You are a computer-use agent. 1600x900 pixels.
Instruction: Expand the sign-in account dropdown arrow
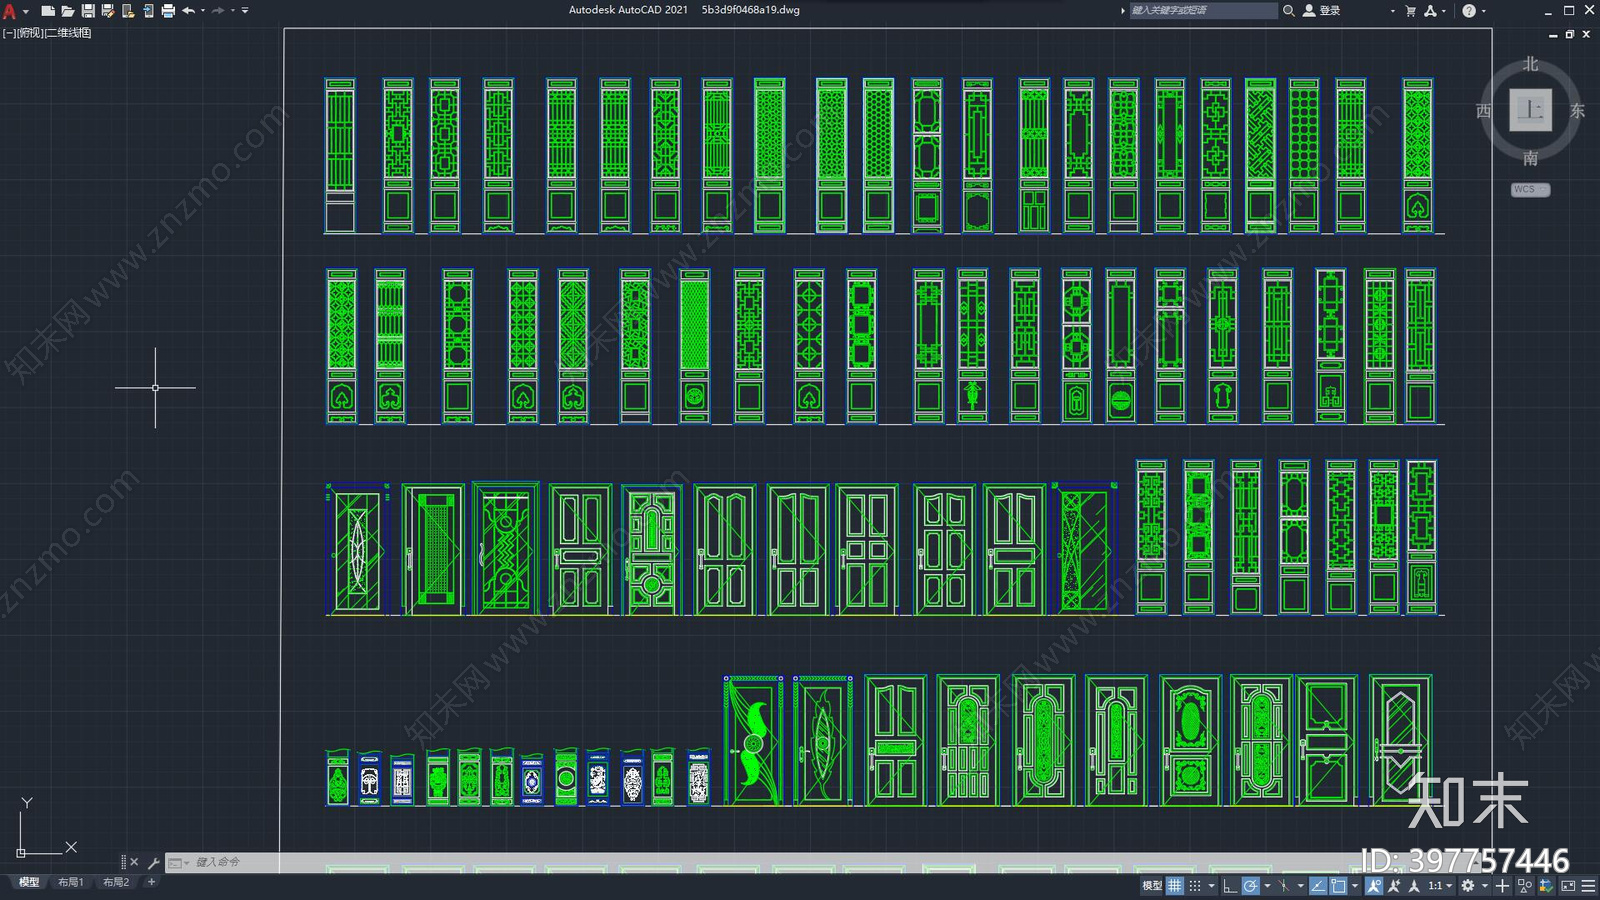(1392, 11)
